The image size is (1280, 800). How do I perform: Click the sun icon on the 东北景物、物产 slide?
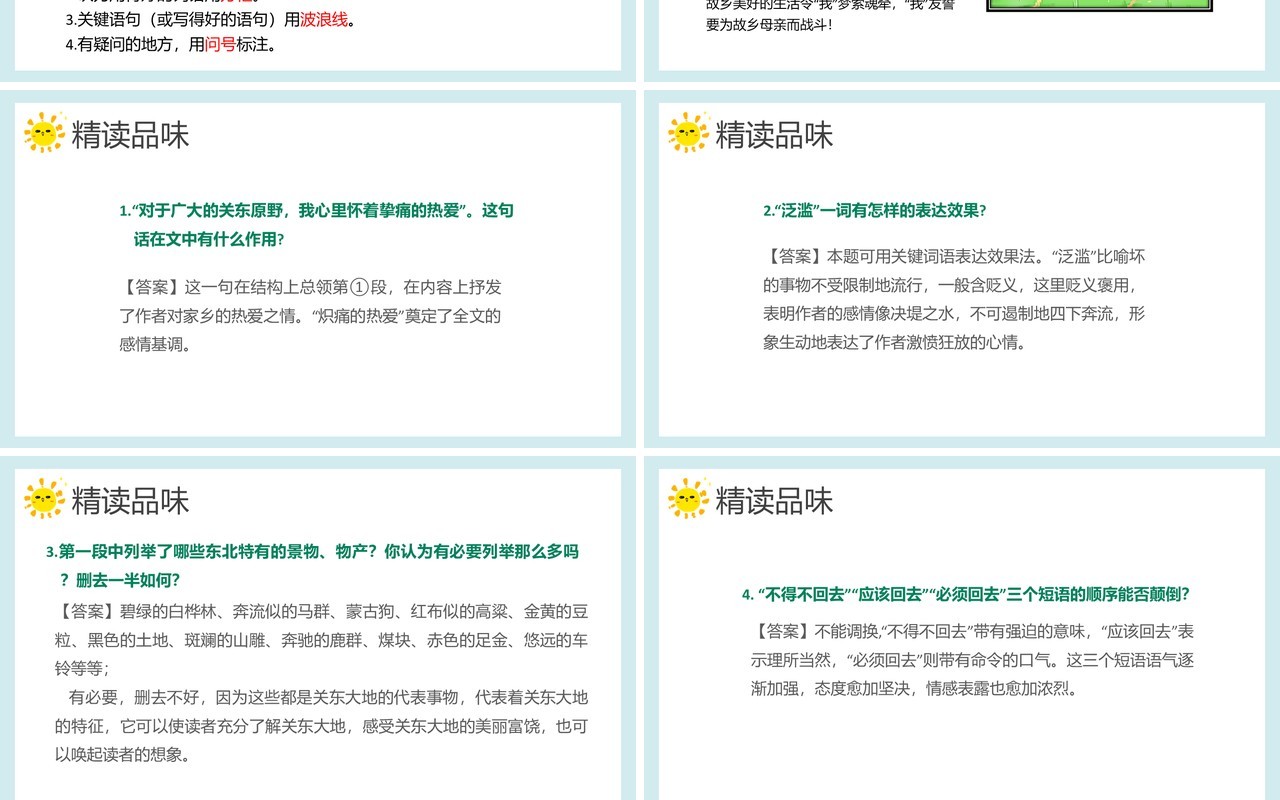(x=45, y=499)
